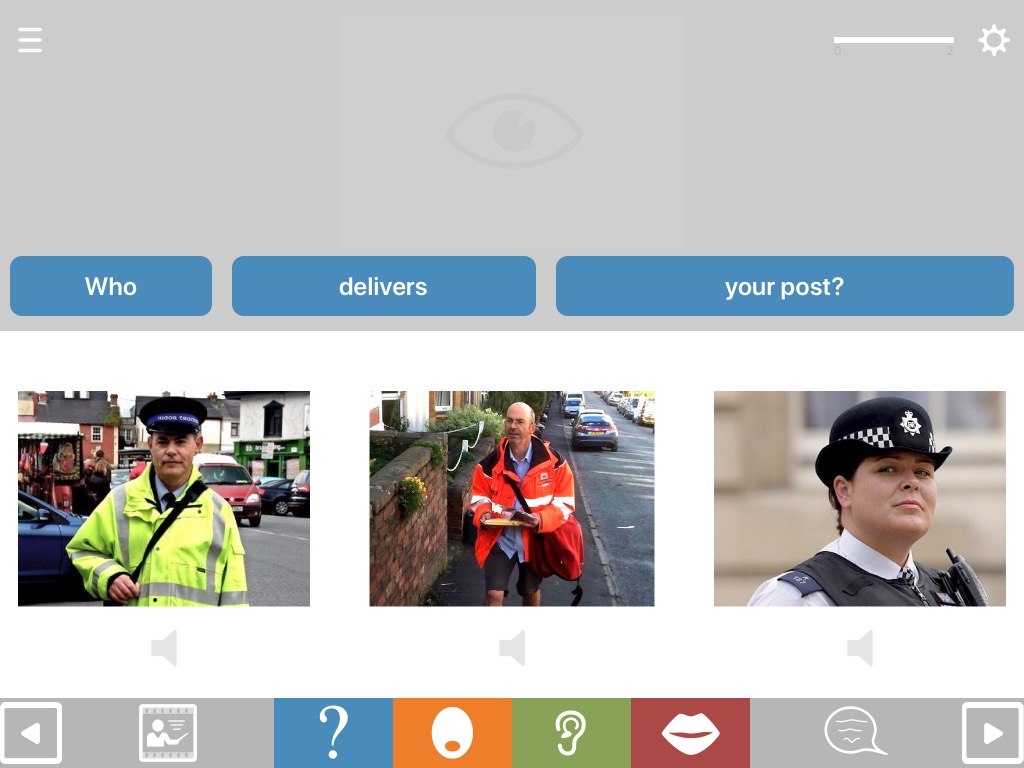Tap the "Who" word button
This screenshot has width=1024, height=768.
[111, 286]
